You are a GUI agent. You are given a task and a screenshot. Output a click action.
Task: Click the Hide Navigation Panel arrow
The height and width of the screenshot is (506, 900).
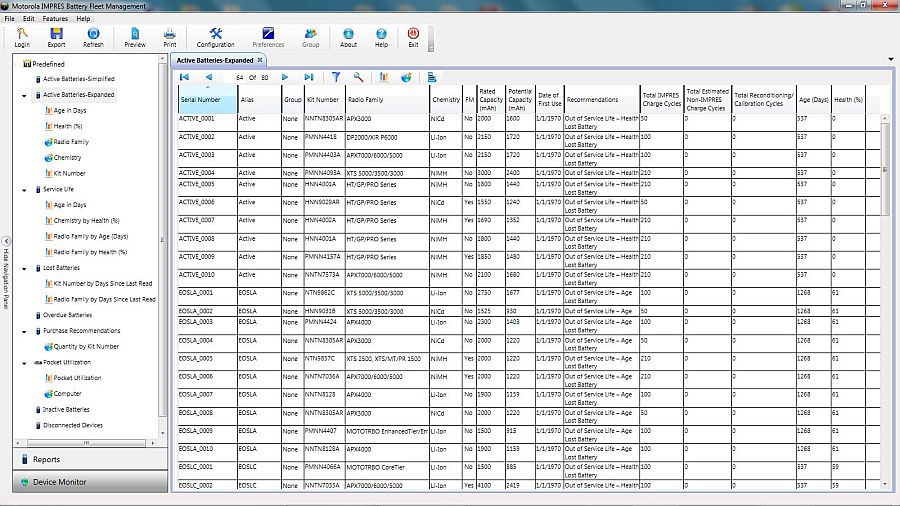click(6, 241)
